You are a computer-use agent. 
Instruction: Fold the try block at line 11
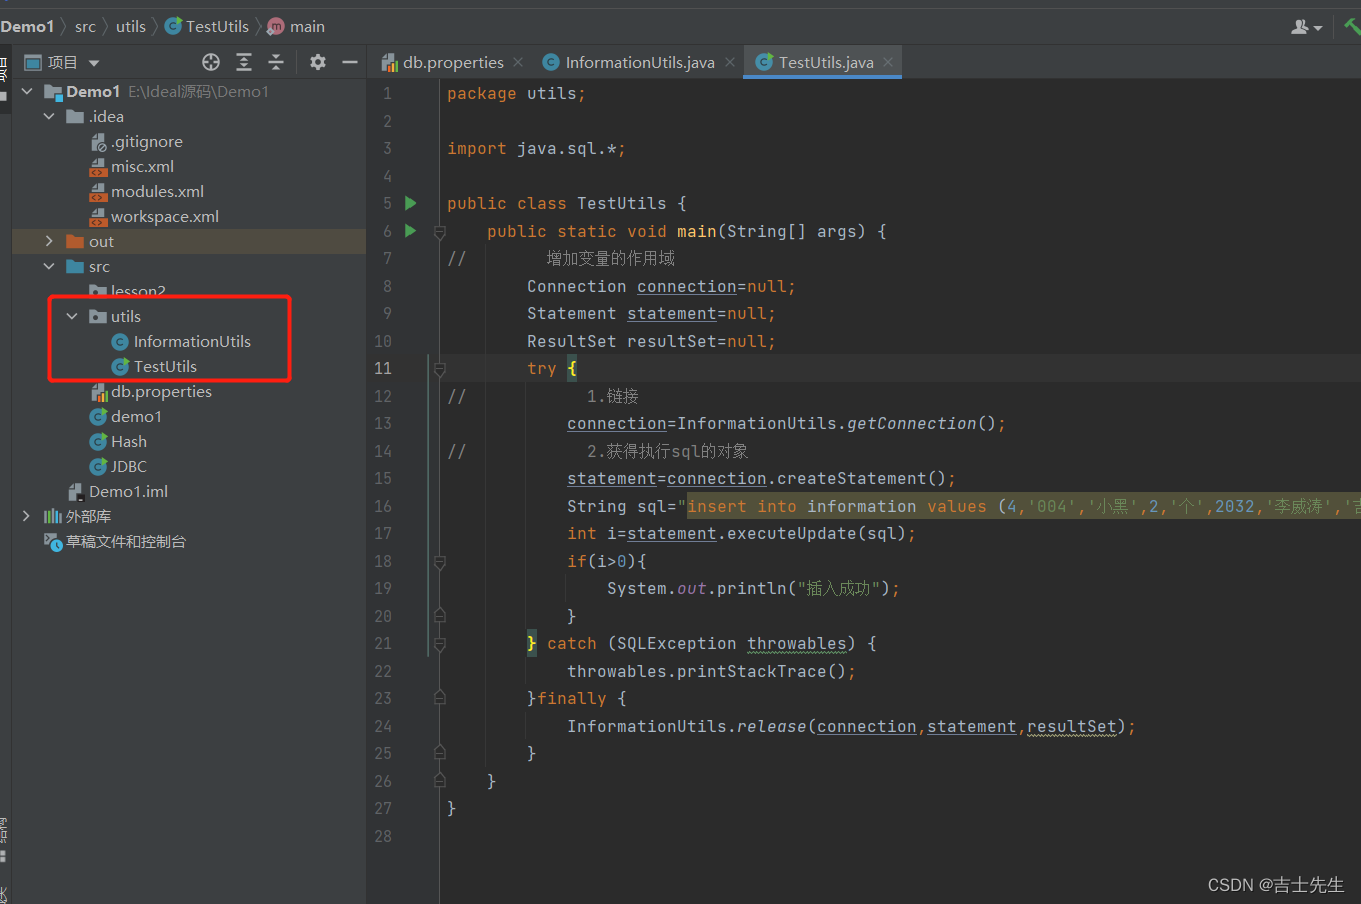(x=439, y=369)
